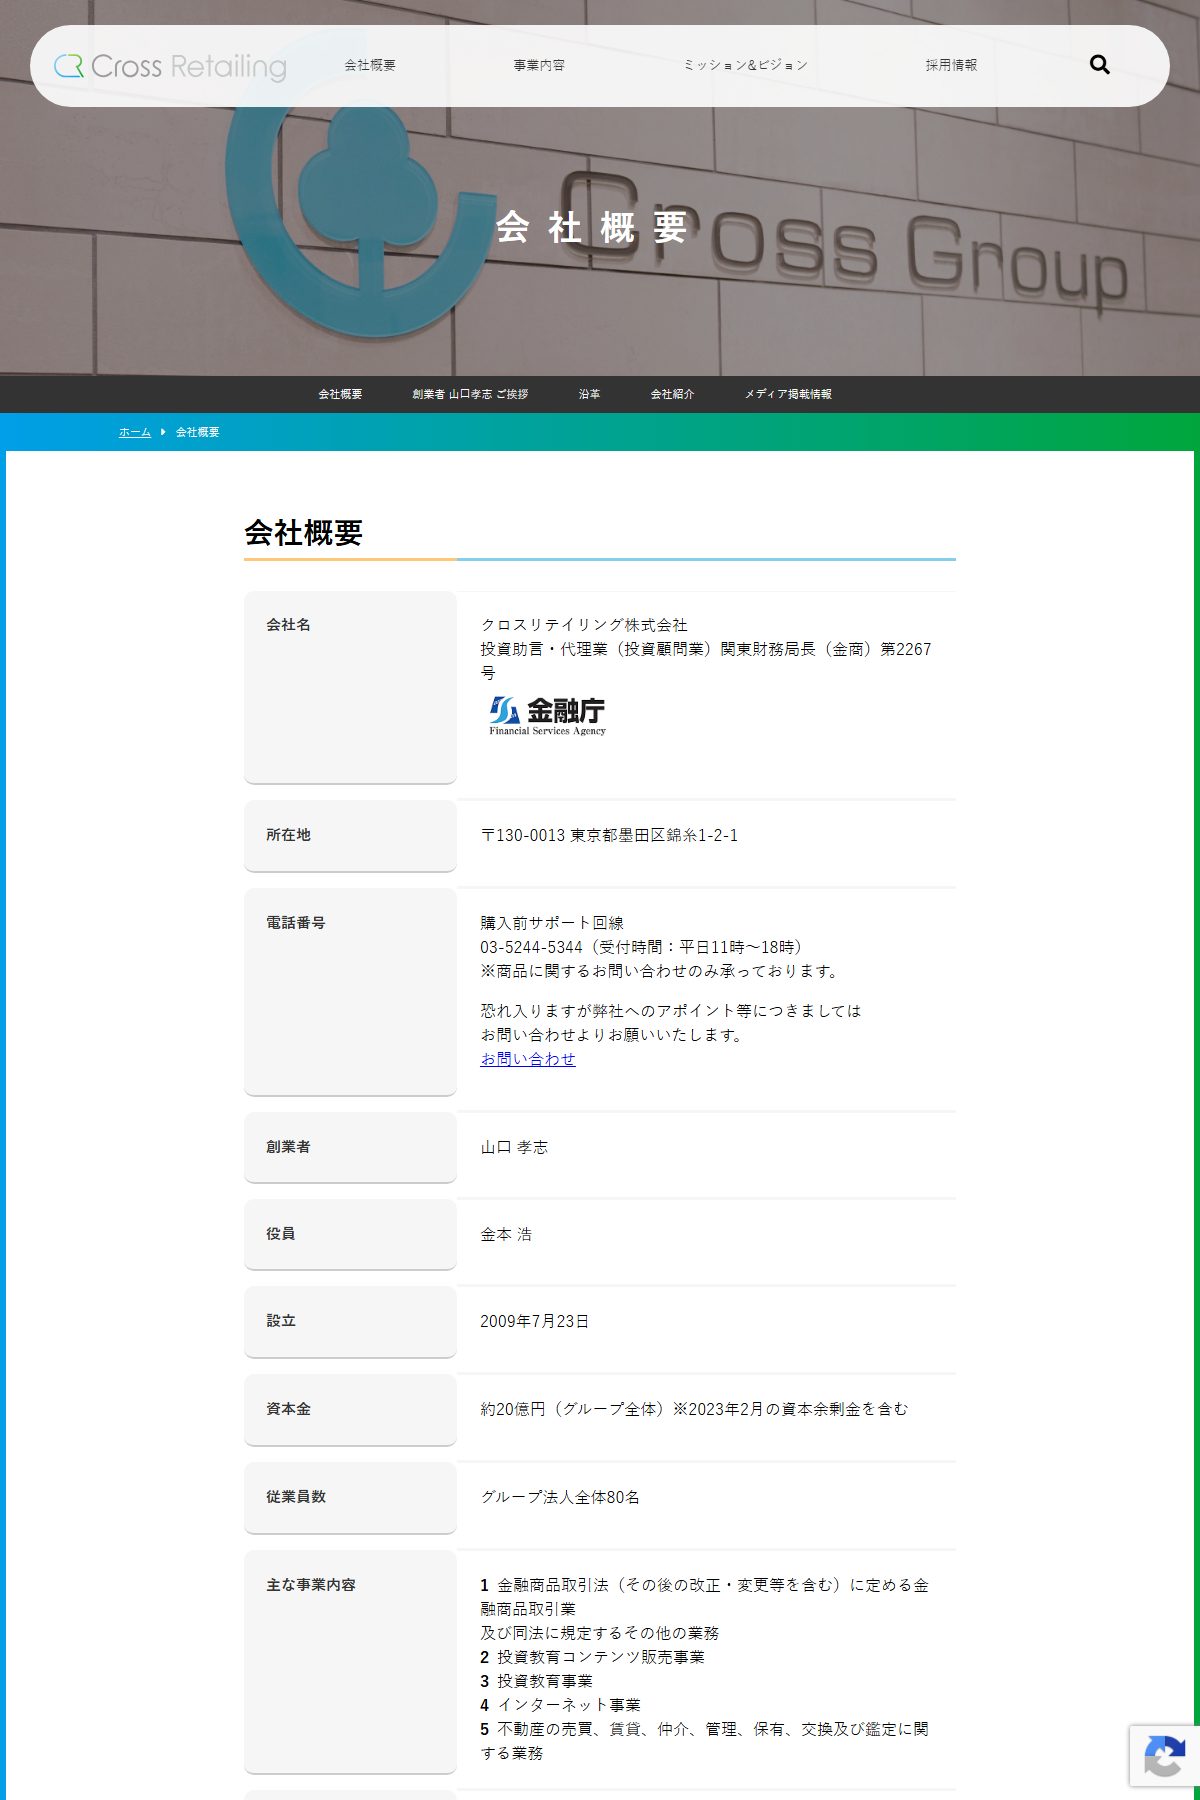
Task: Click business item 5 about 不動産の売買
Action: coord(704,1741)
